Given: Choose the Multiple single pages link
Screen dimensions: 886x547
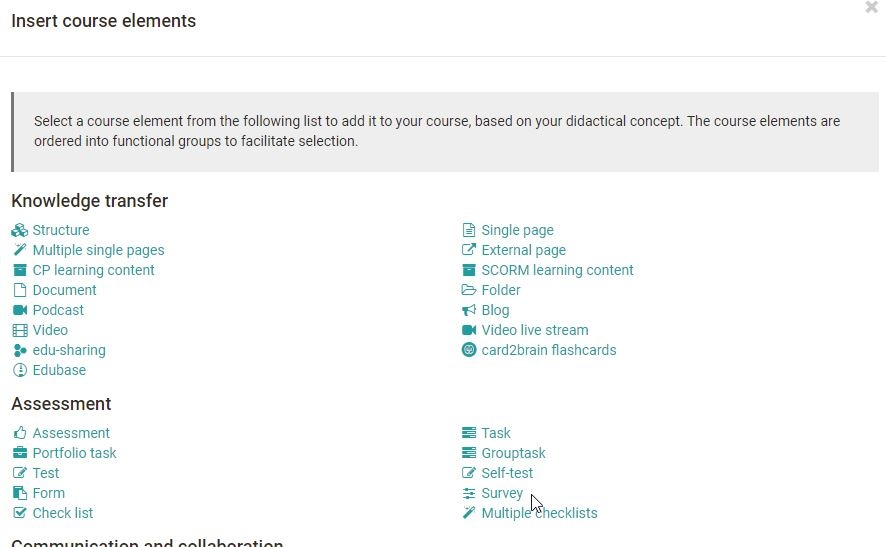Looking at the screenshot, I should tap(98, 250).
